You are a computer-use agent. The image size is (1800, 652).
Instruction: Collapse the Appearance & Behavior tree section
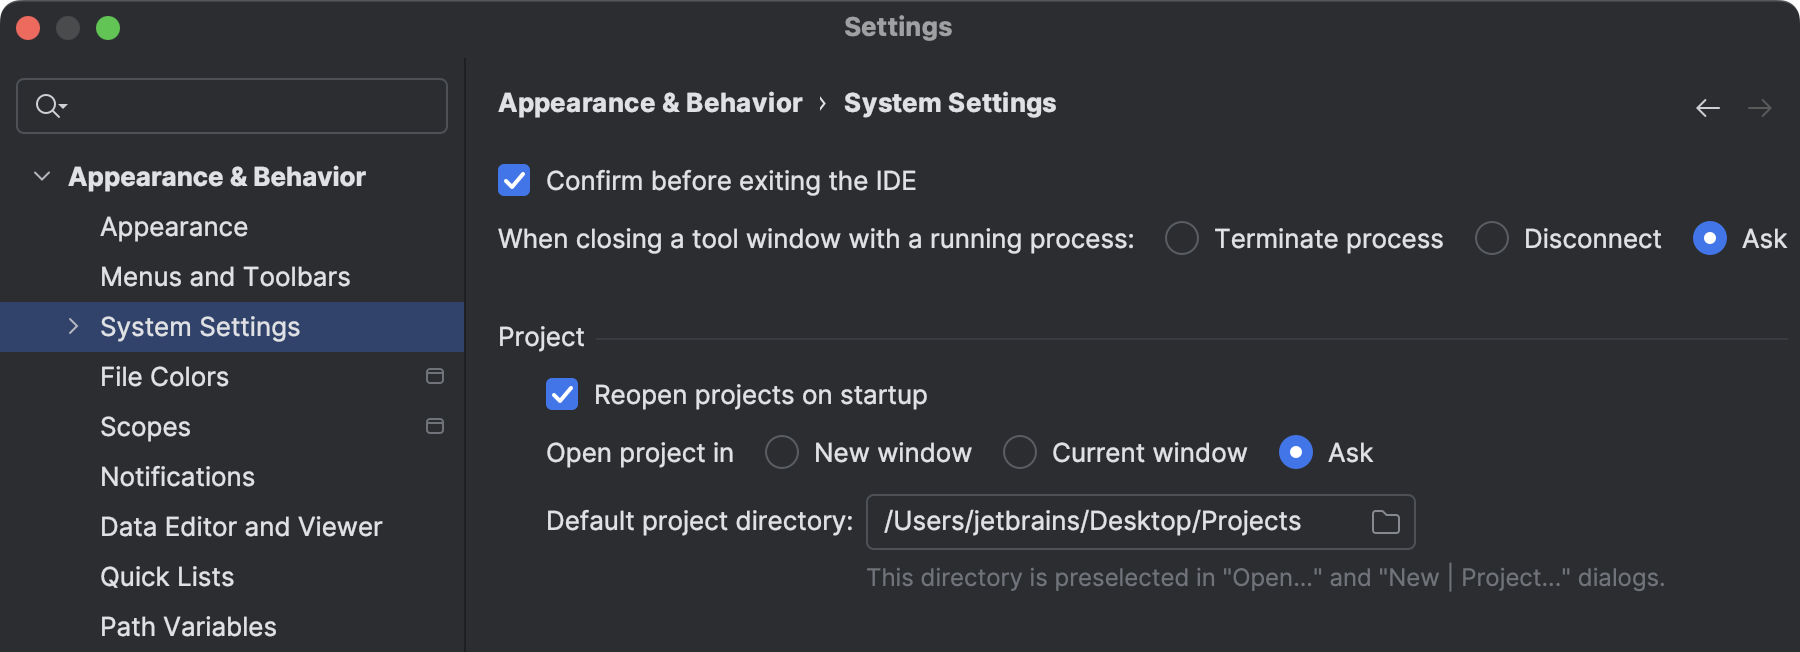point(42,177)
